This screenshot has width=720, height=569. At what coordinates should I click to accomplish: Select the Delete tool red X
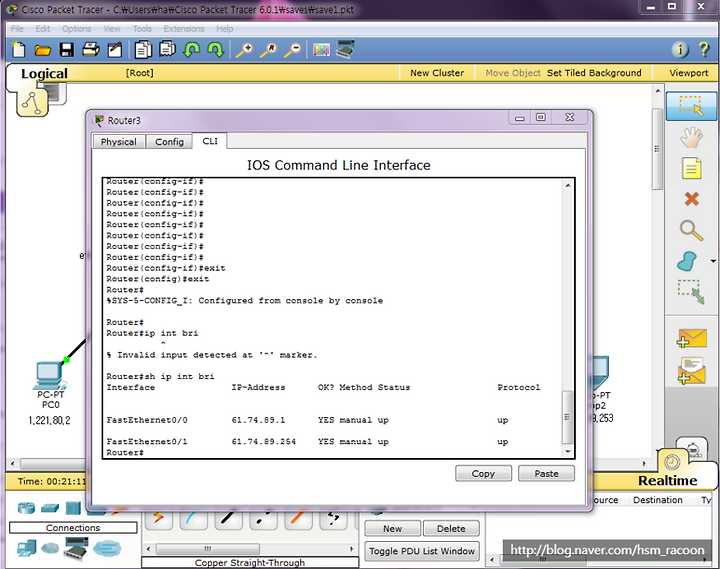coord(692,199)
